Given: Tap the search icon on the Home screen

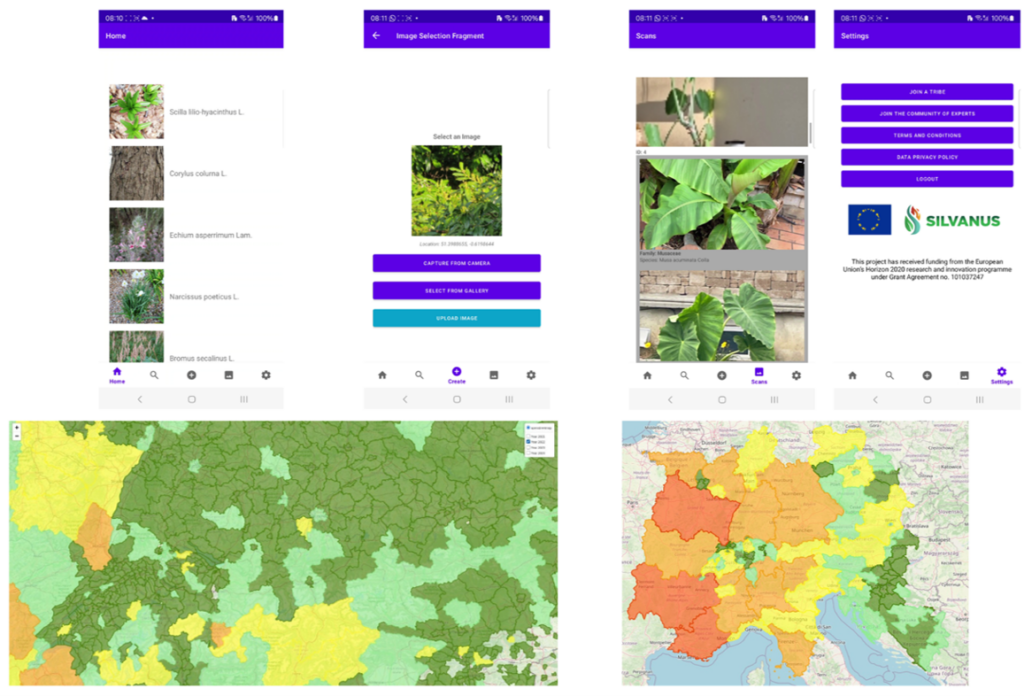Looking at the screenshot, I should click(x=154, y=375).
